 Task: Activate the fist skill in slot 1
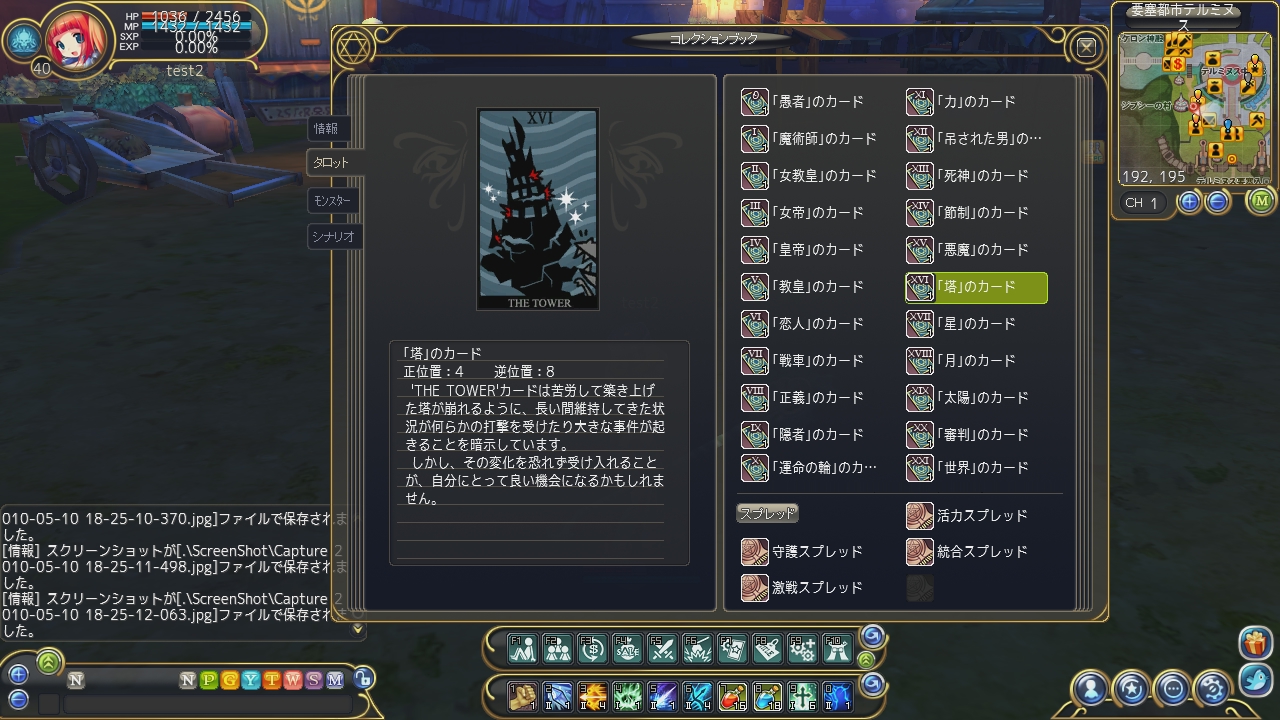(523, 695)
